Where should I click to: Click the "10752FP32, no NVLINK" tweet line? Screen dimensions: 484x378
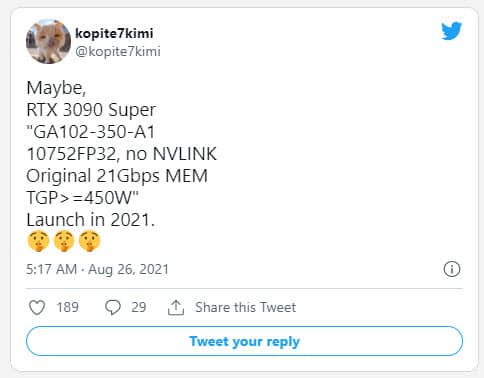click(x=122, y=154)
